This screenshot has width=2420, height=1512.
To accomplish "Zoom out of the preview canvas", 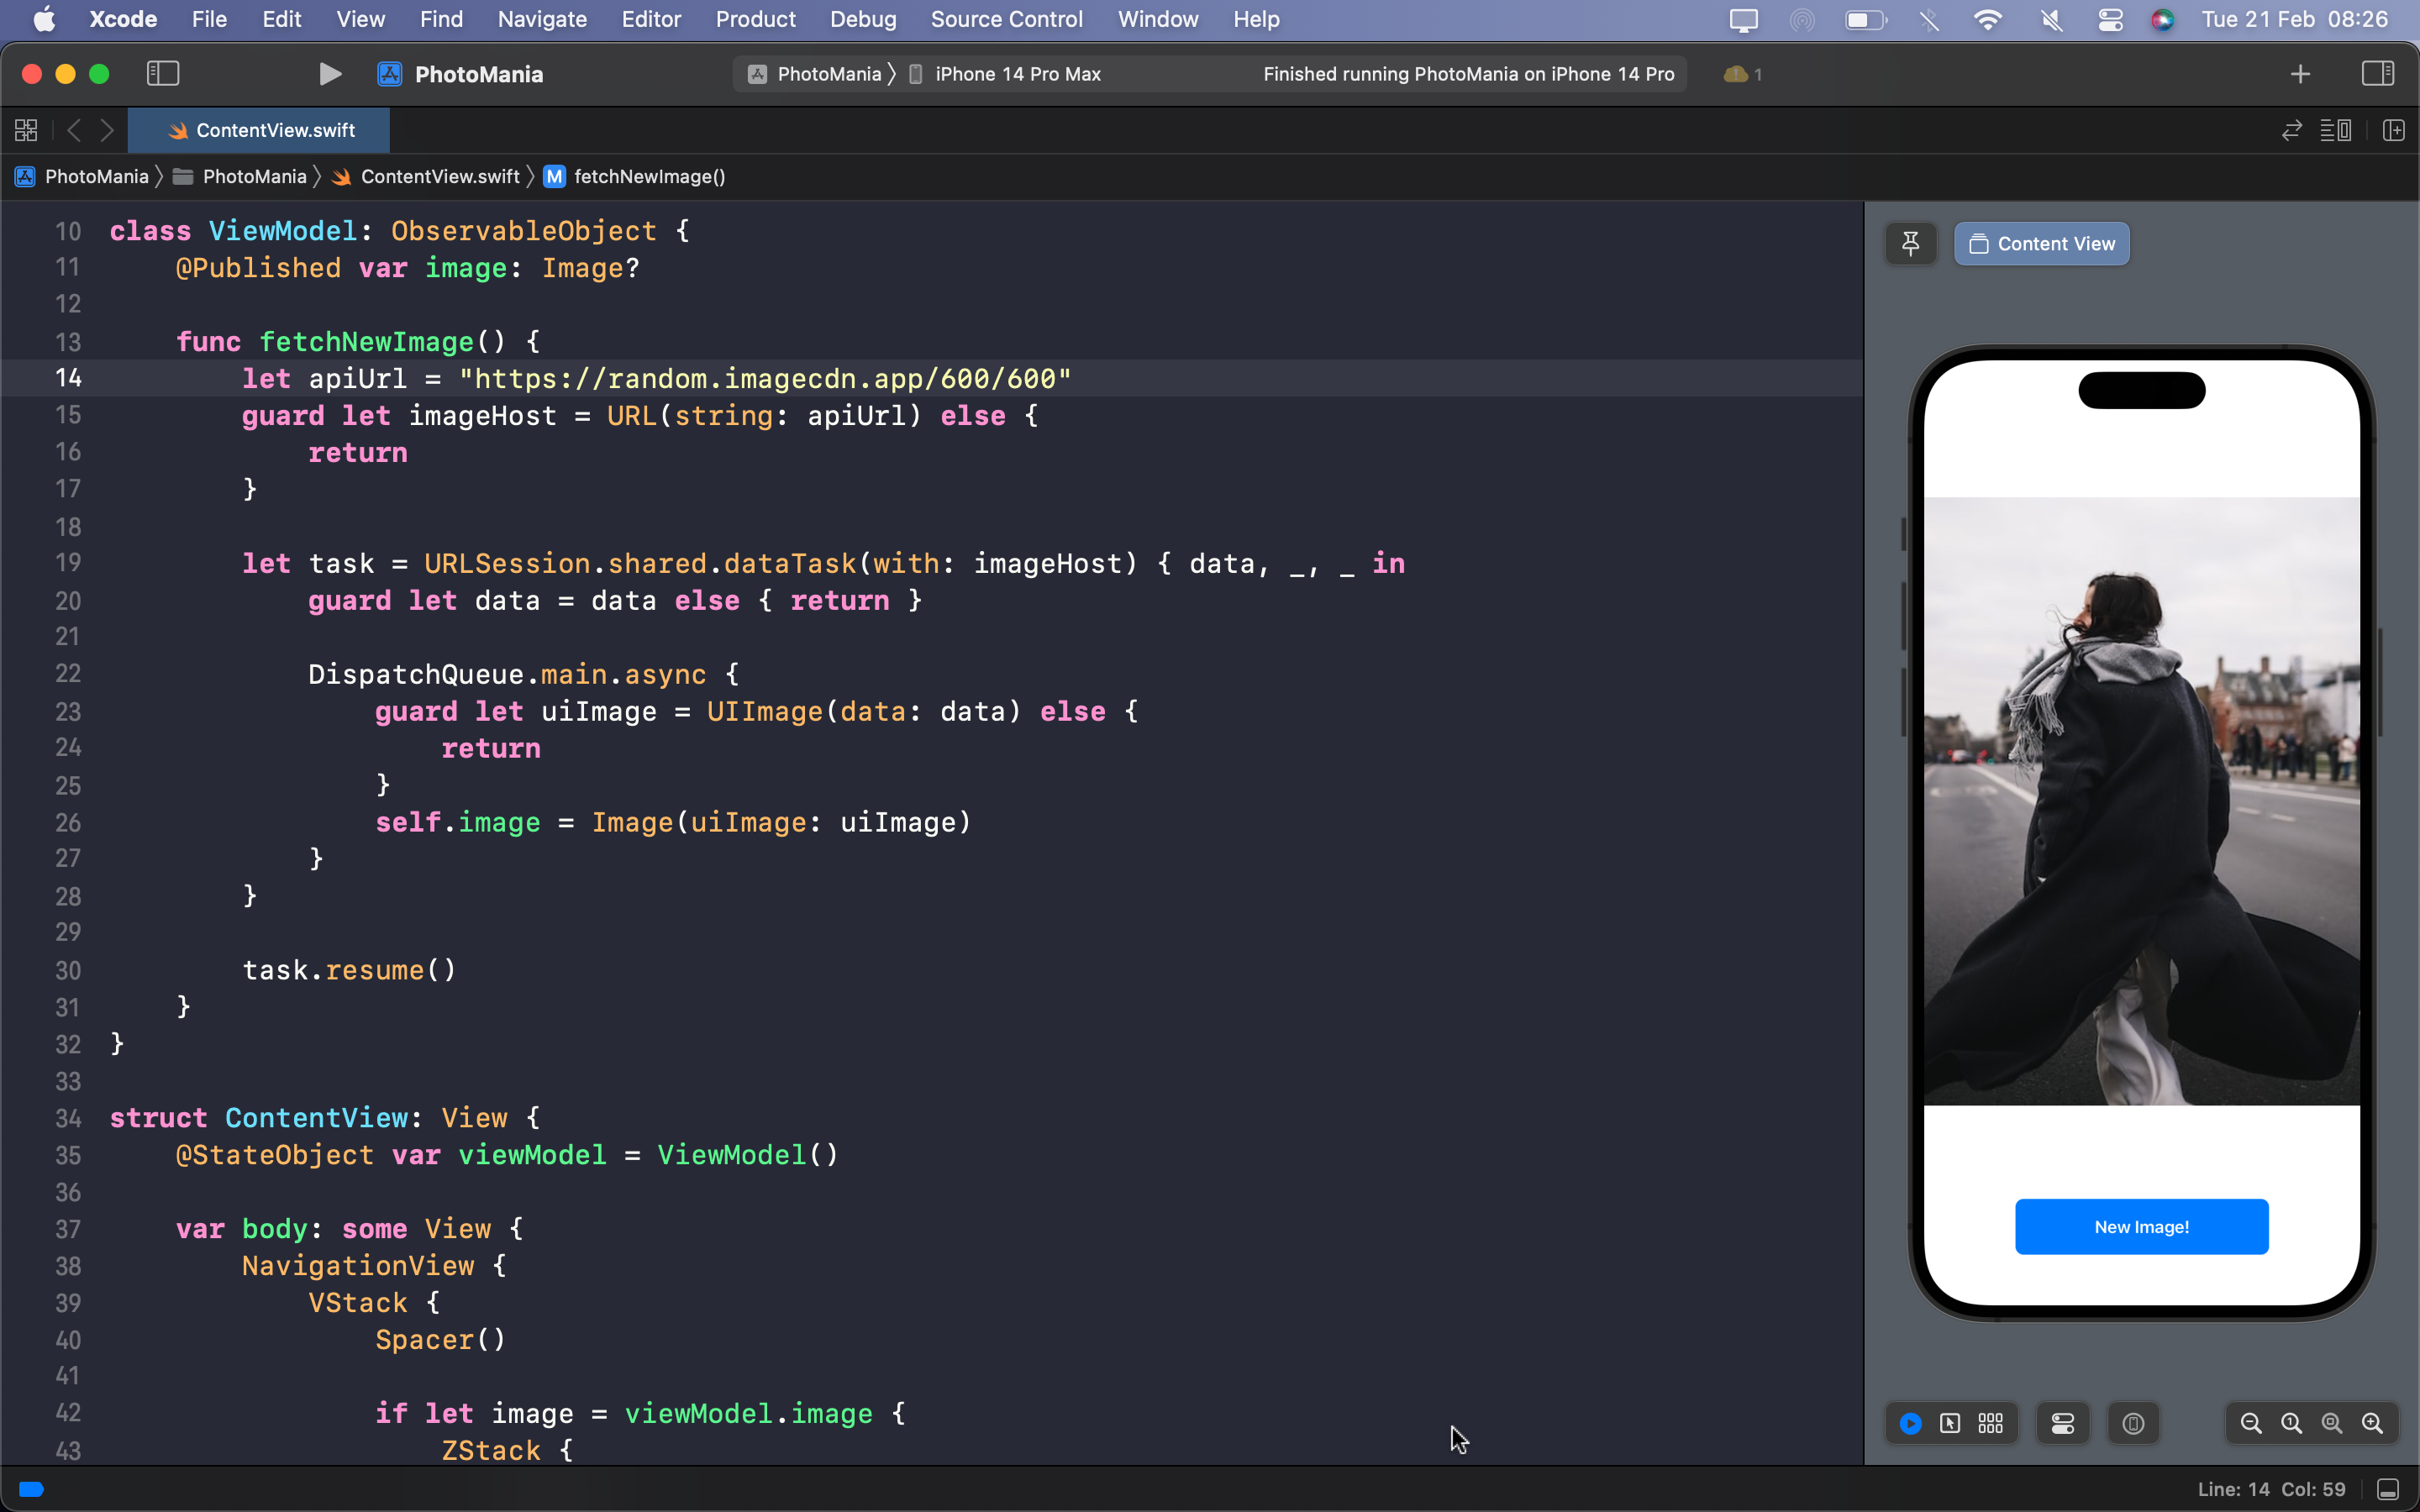I will (x=2251, y=1423).
